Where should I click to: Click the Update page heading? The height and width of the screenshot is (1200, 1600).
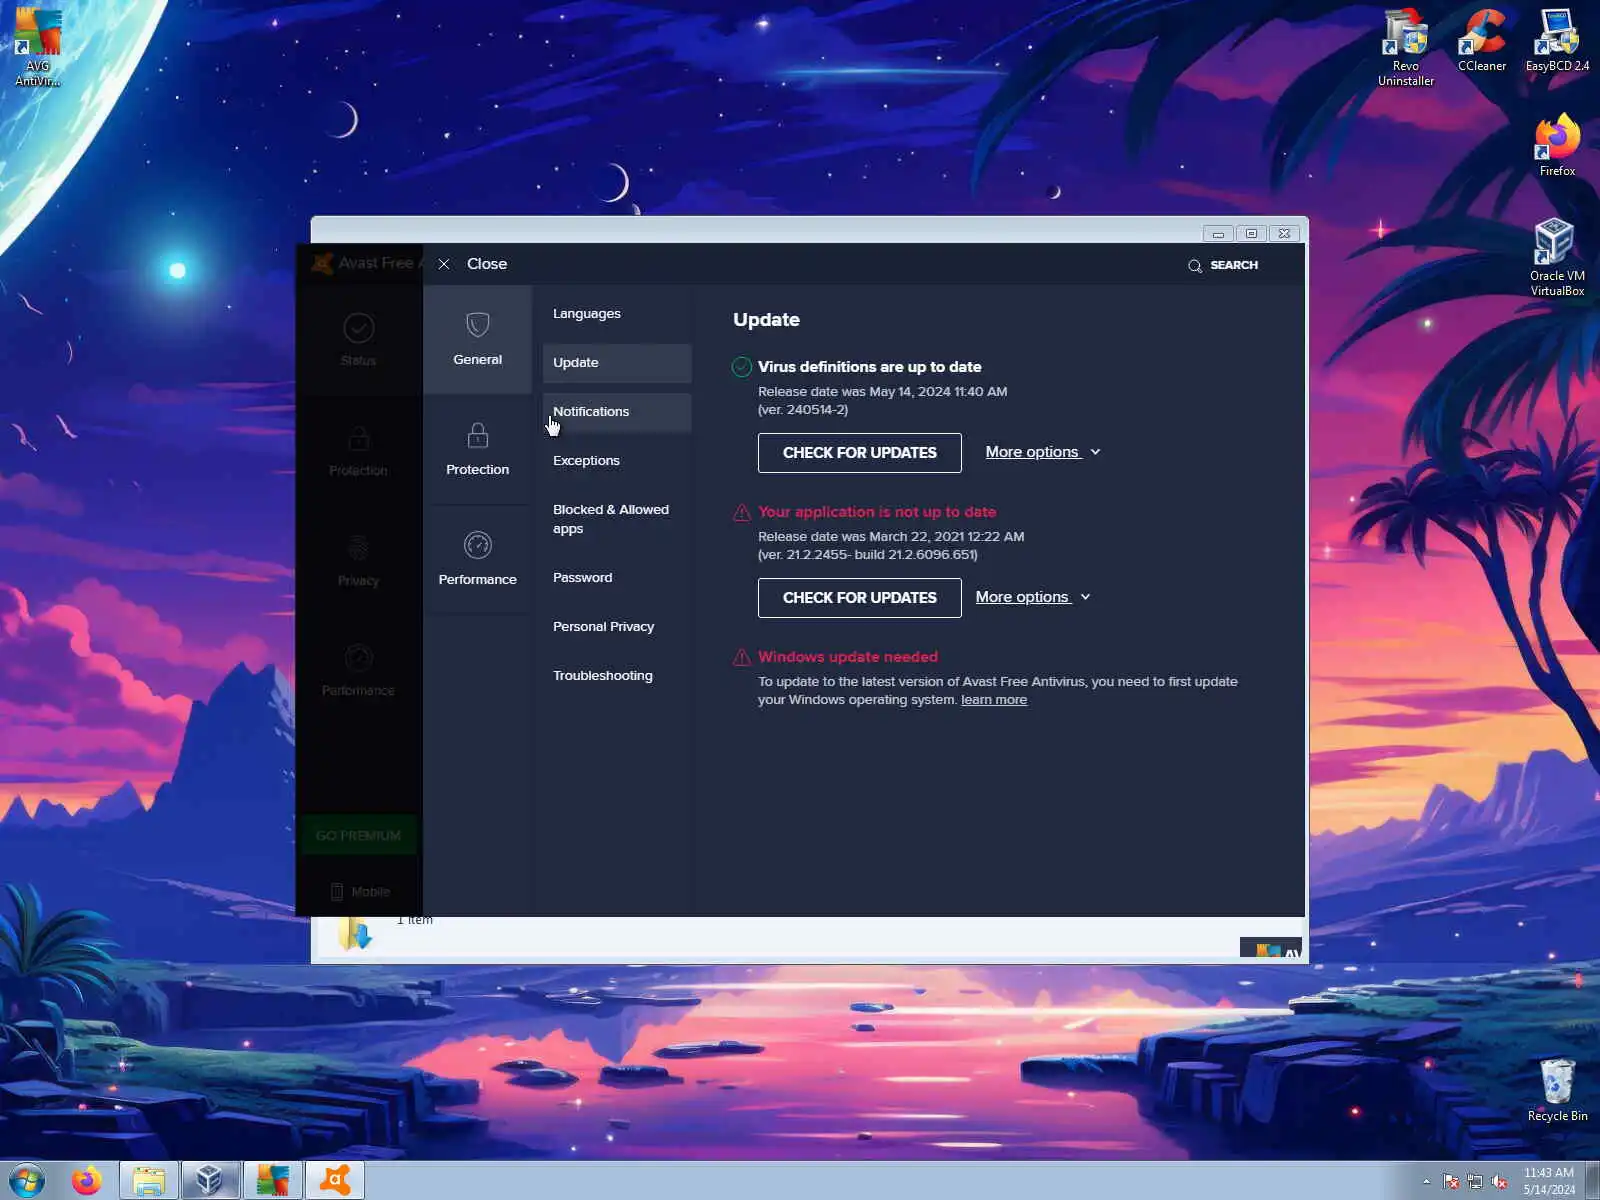pos(766,320)
